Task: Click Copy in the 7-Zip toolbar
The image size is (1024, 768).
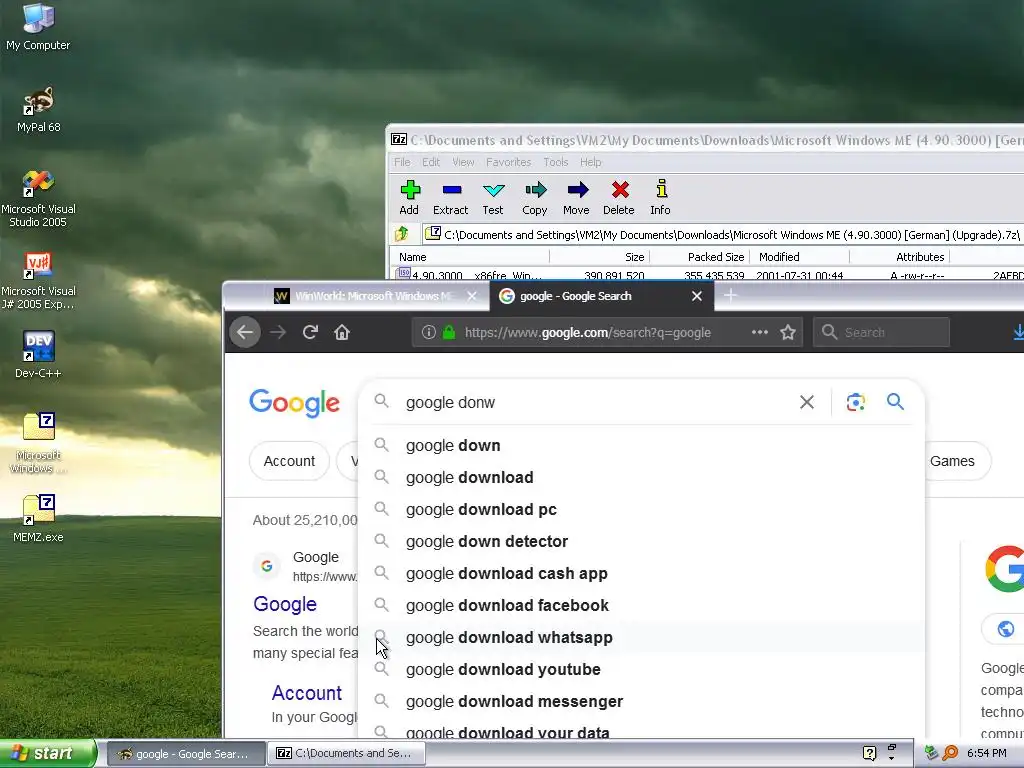Action: tap(535, 197)
